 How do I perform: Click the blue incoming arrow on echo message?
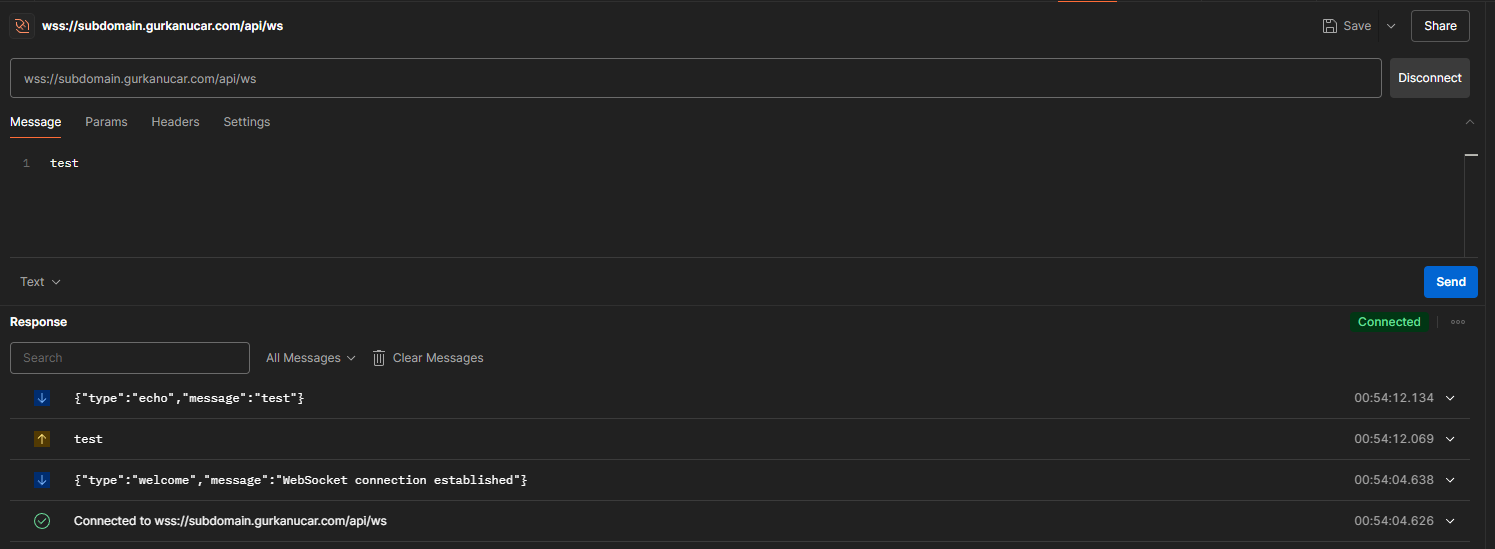pyautogui.click(x=42, y=398)
